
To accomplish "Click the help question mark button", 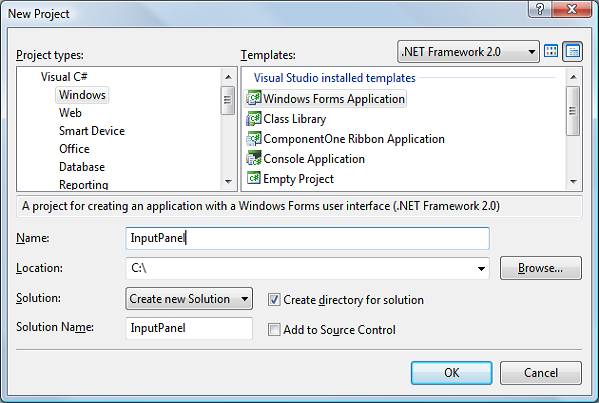I will pyautogui.click(x=540, y=9).
